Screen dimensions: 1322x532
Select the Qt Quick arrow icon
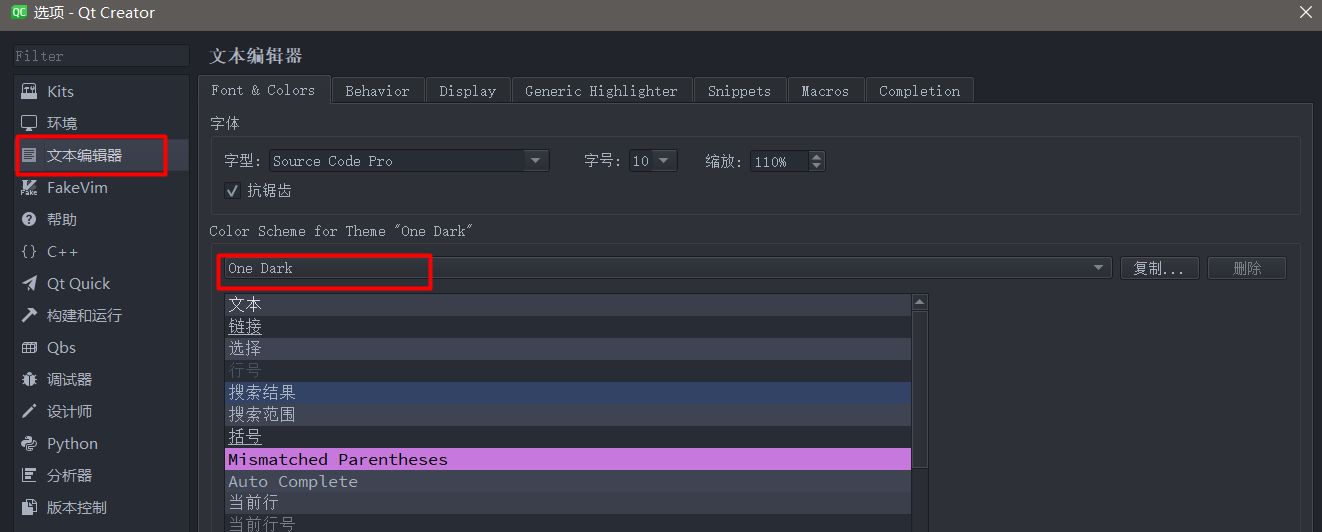point(29,283)
